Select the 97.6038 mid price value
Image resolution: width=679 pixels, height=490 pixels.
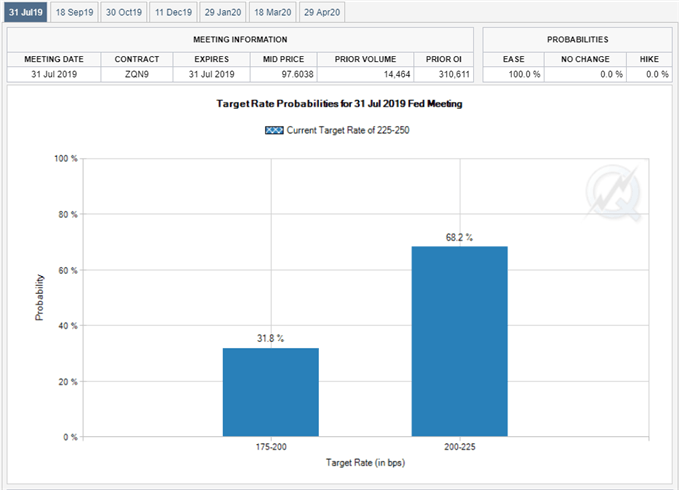click(297, 74)
